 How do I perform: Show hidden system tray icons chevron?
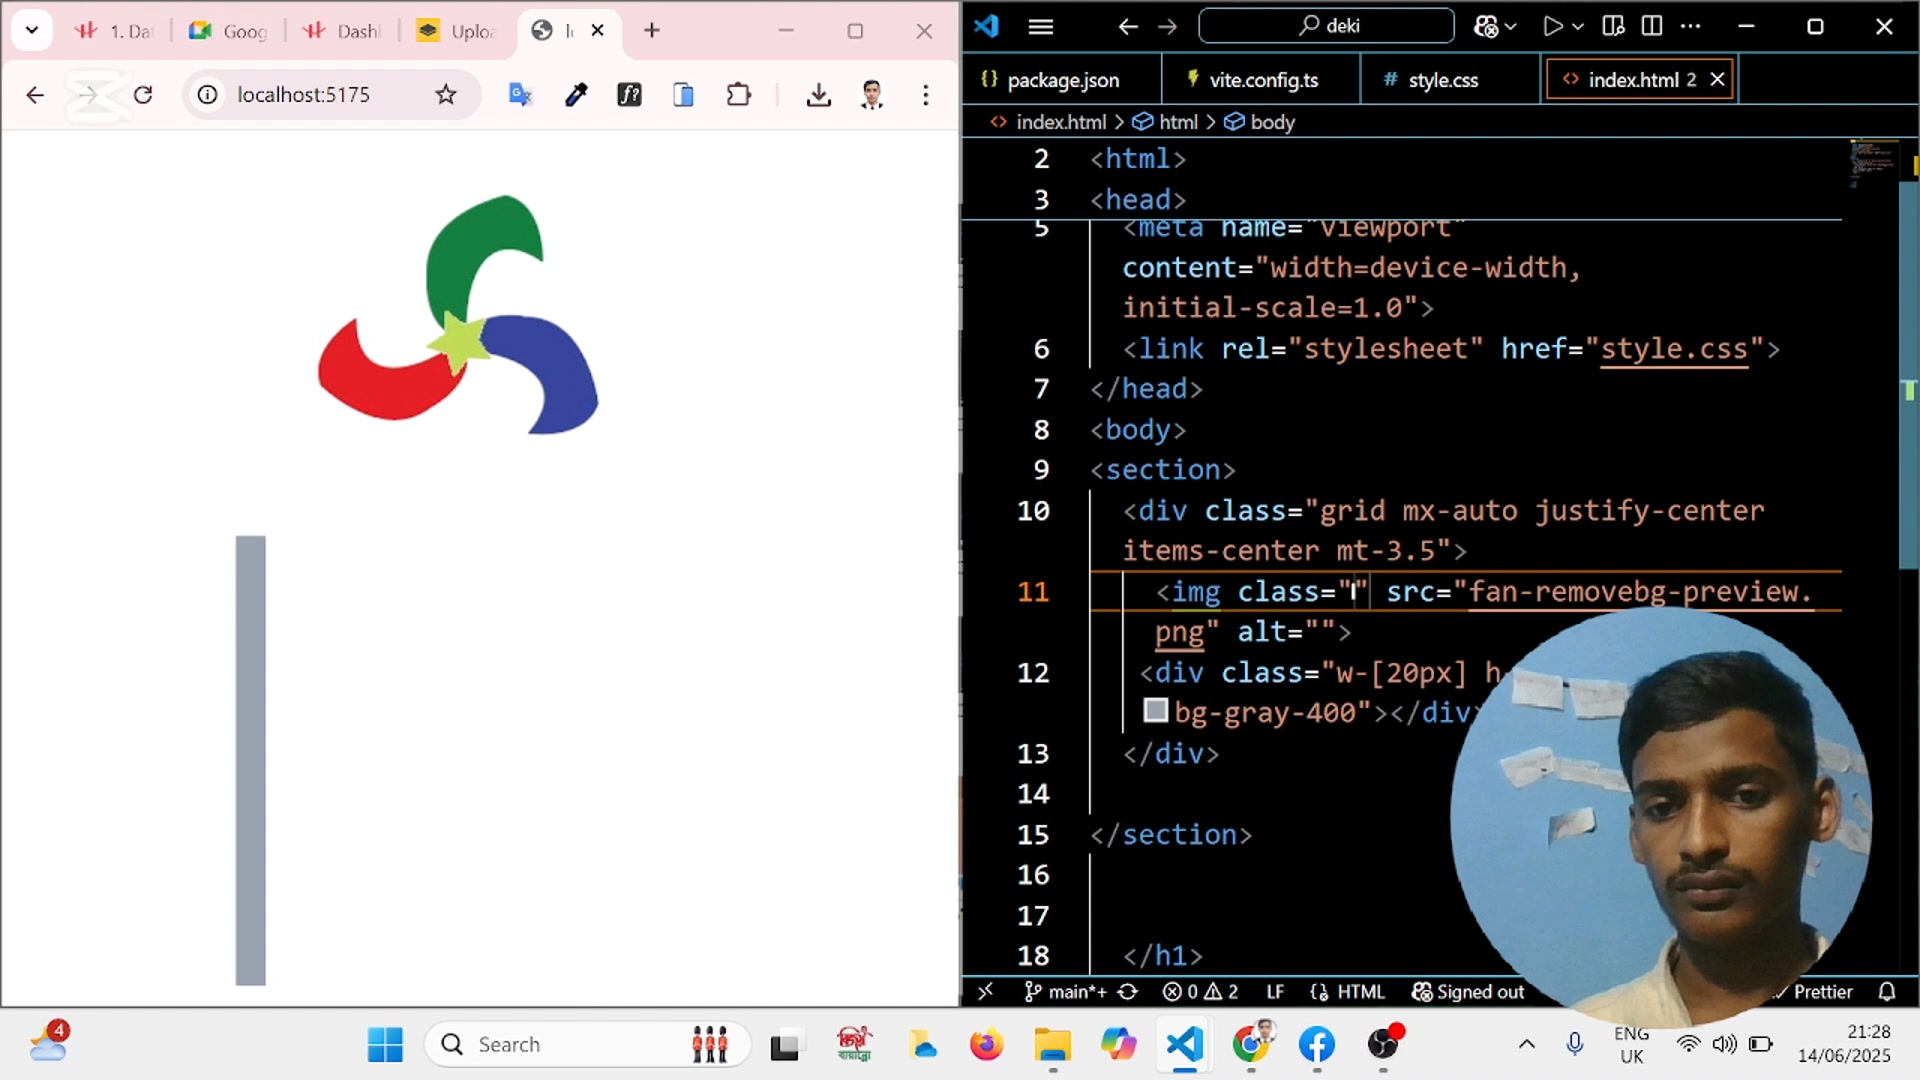pyautogui.click(x=1527, y=1045)
